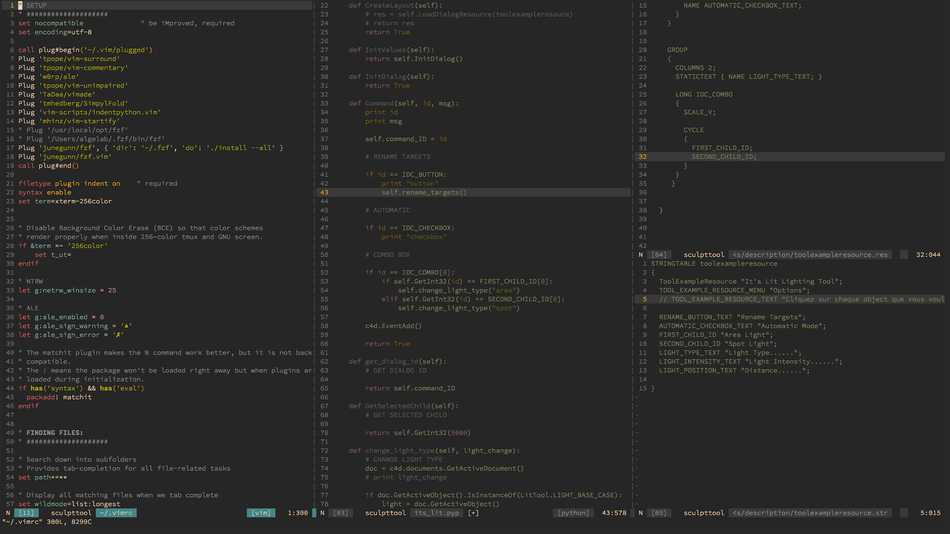950x534 pixels.
Task: Click the Plug 'mhinz/vim-startify' line
Action: [69, 121]
